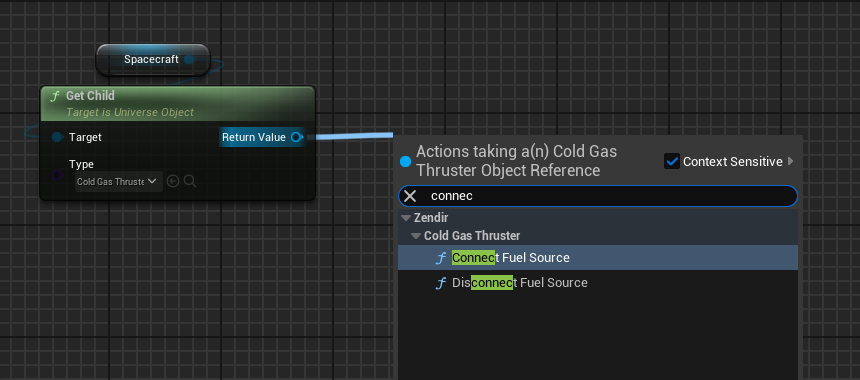Viewport: 860px width, 380px height.
Task: Click the Type class input pin
Action: click(58, 175)
